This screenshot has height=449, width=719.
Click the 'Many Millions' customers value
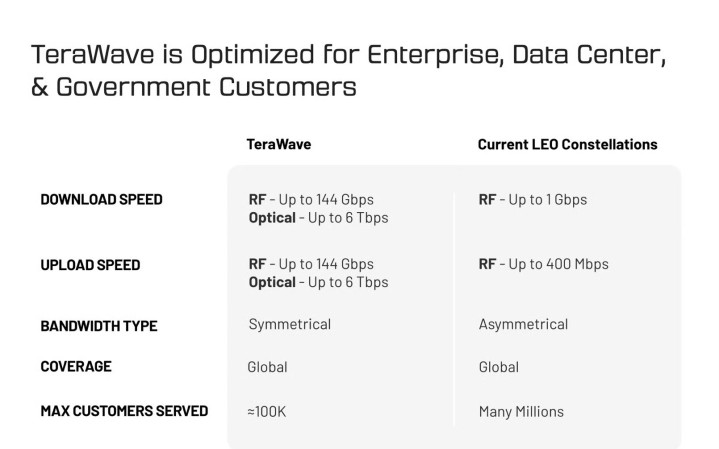[521, 411]
